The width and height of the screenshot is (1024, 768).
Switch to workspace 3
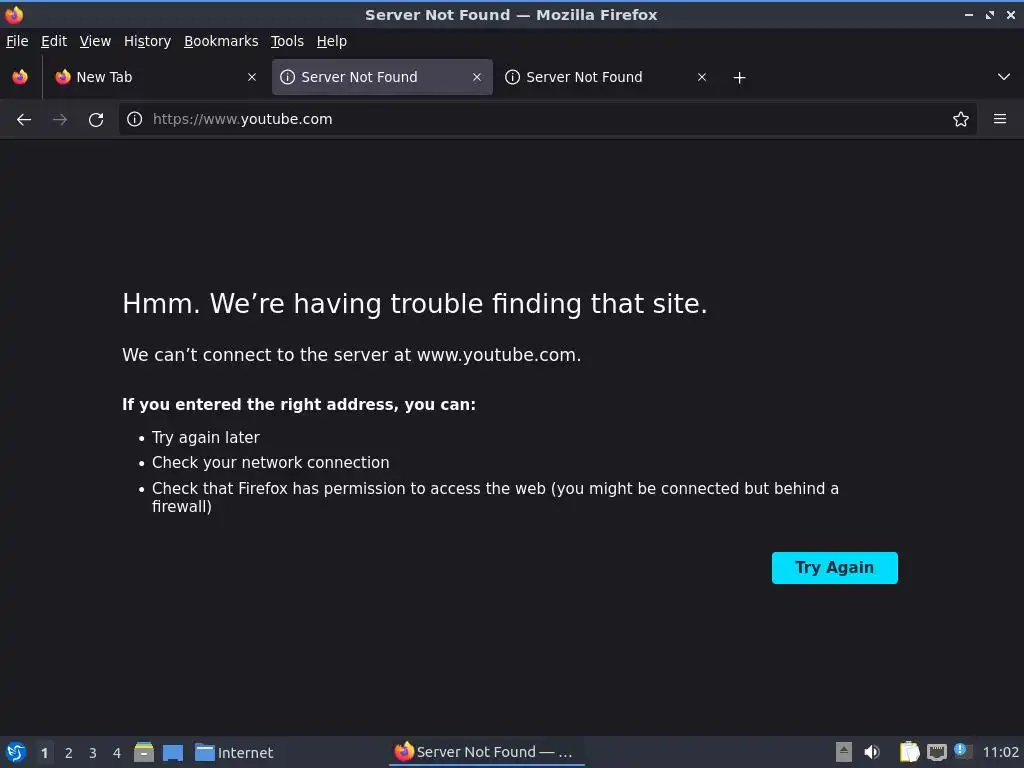[93, 753]
